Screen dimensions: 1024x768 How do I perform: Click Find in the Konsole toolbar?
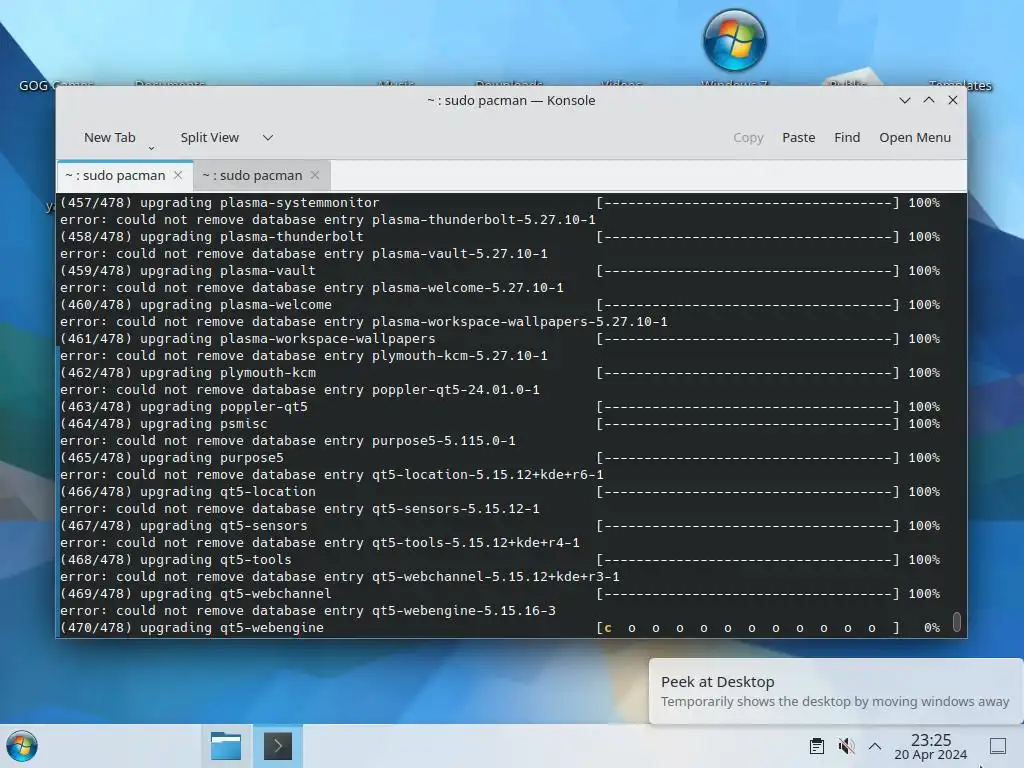[x=847, y=138]
